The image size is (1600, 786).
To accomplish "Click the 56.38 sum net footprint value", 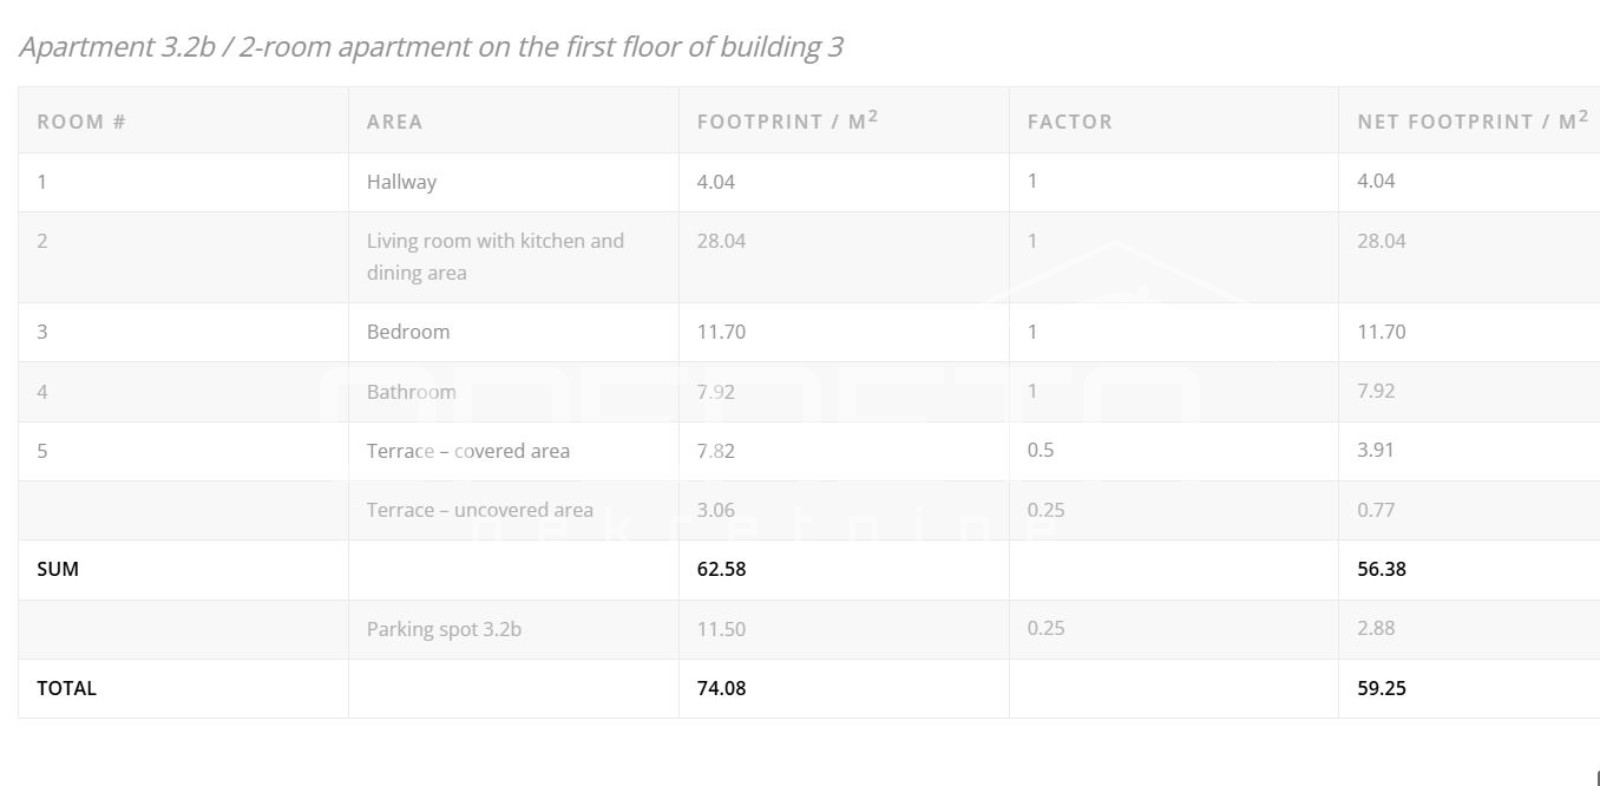I will coord(1381,569).
